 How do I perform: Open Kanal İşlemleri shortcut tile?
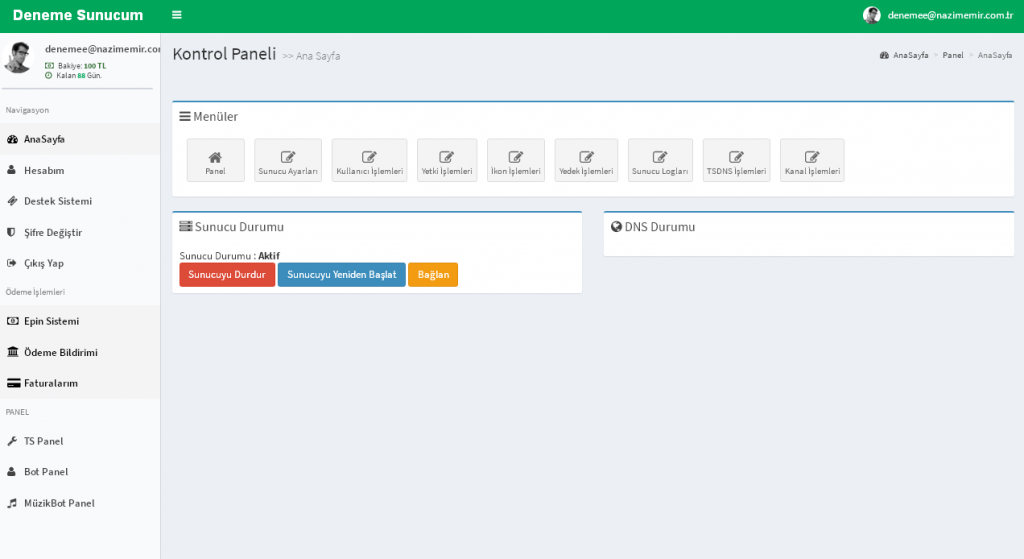pos(812,160)
